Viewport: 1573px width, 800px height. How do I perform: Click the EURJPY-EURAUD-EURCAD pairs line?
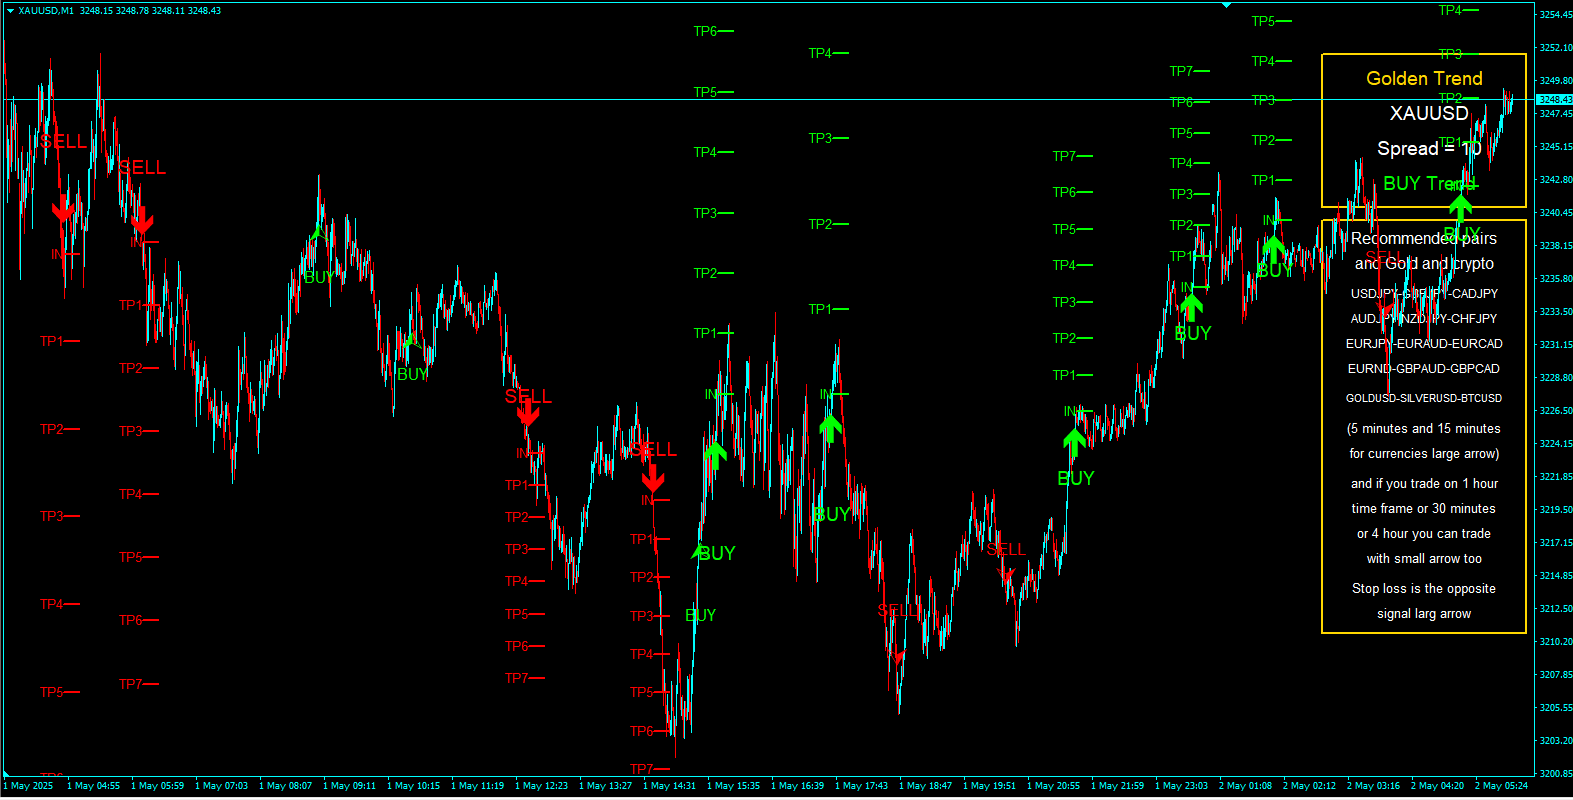(1424, 343)
